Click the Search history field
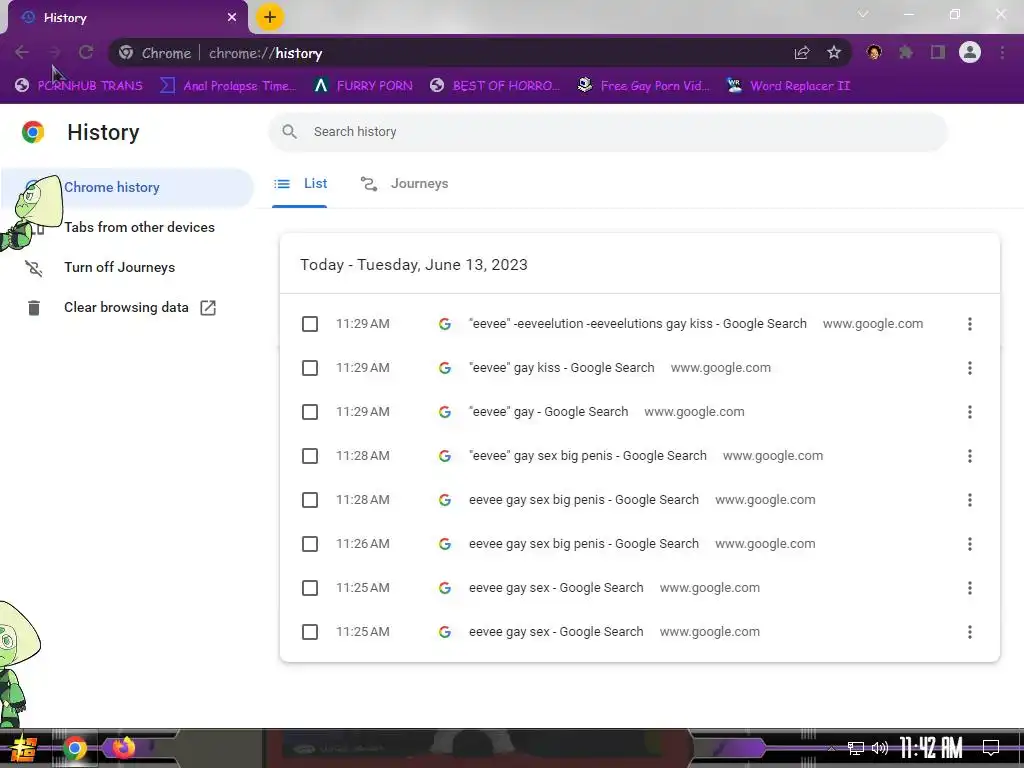The height and width of the screenshot is (768, 1024). [x=607, y=132]
